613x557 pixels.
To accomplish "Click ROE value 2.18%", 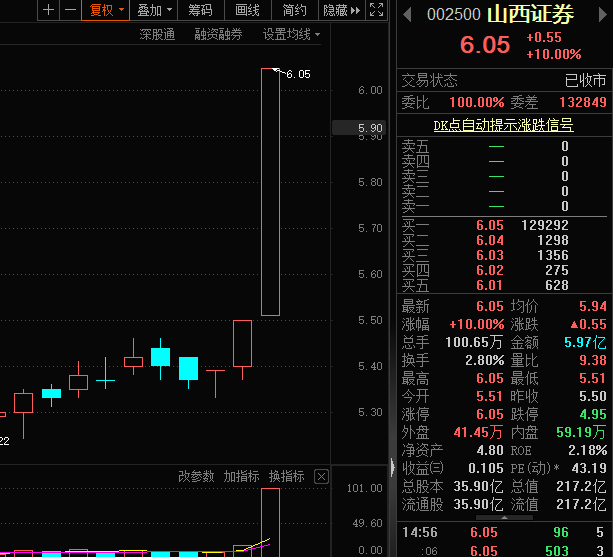I will pos(588,450).
